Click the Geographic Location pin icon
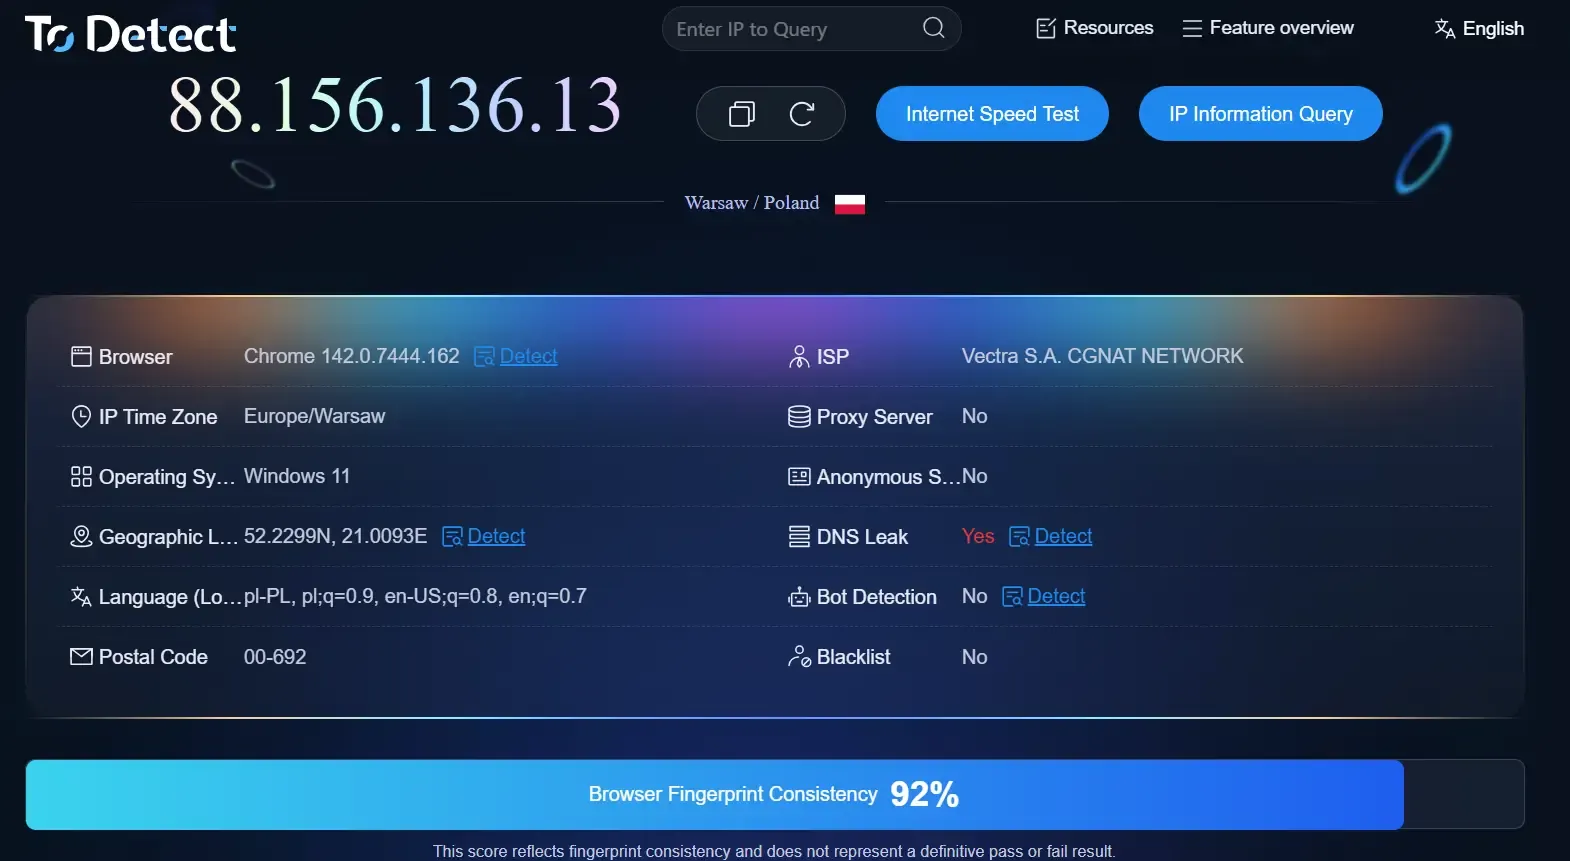 [81, 537]
